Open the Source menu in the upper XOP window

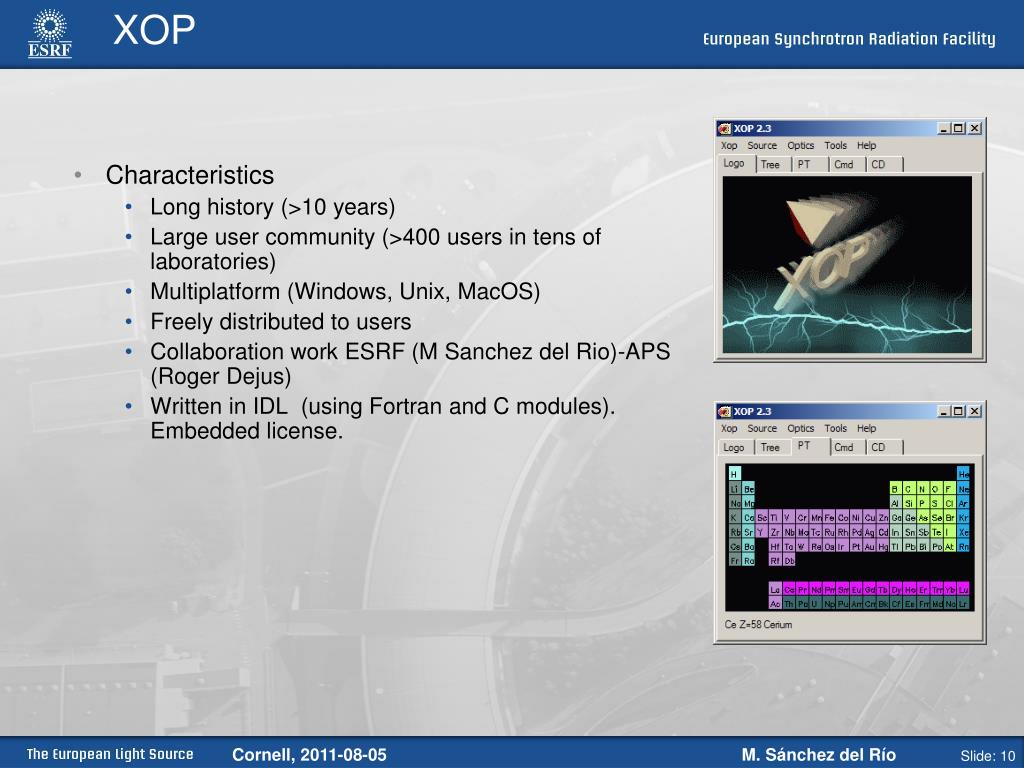pos(762,146)
